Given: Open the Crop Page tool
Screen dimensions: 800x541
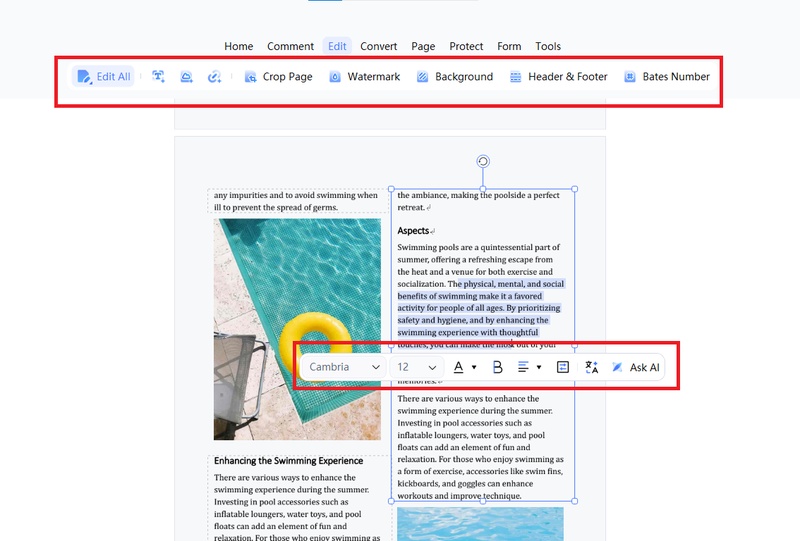Looking at the screenshot, I should [x=279, y=77].
